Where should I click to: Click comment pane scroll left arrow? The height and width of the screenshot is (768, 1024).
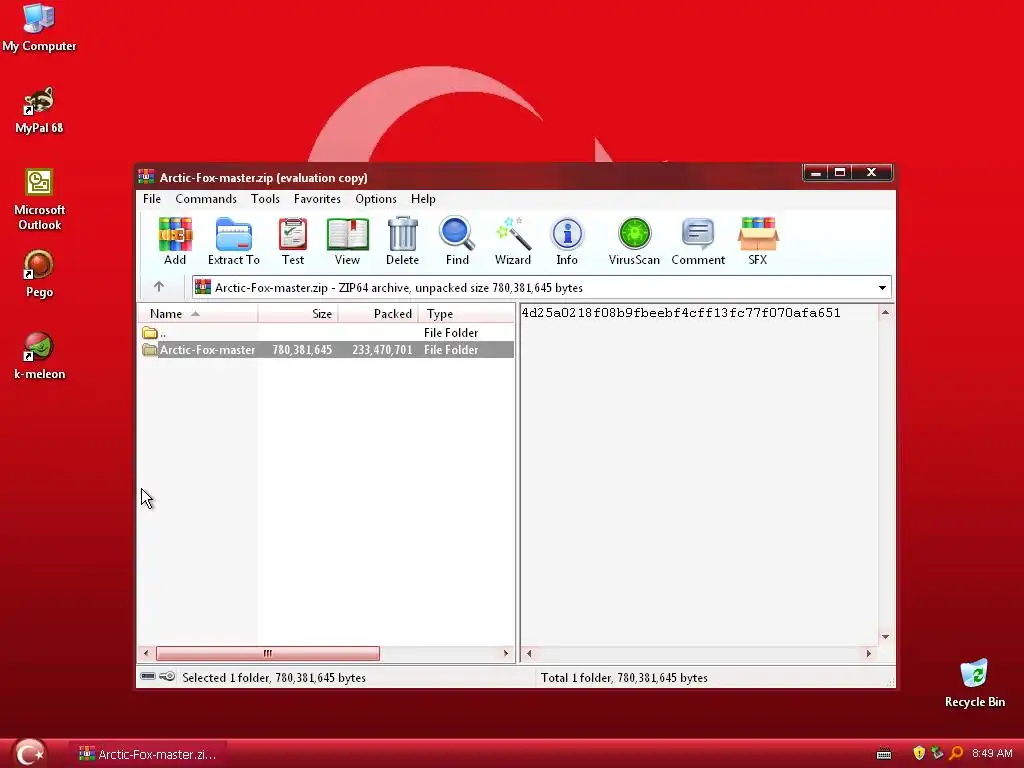(529, 653)
